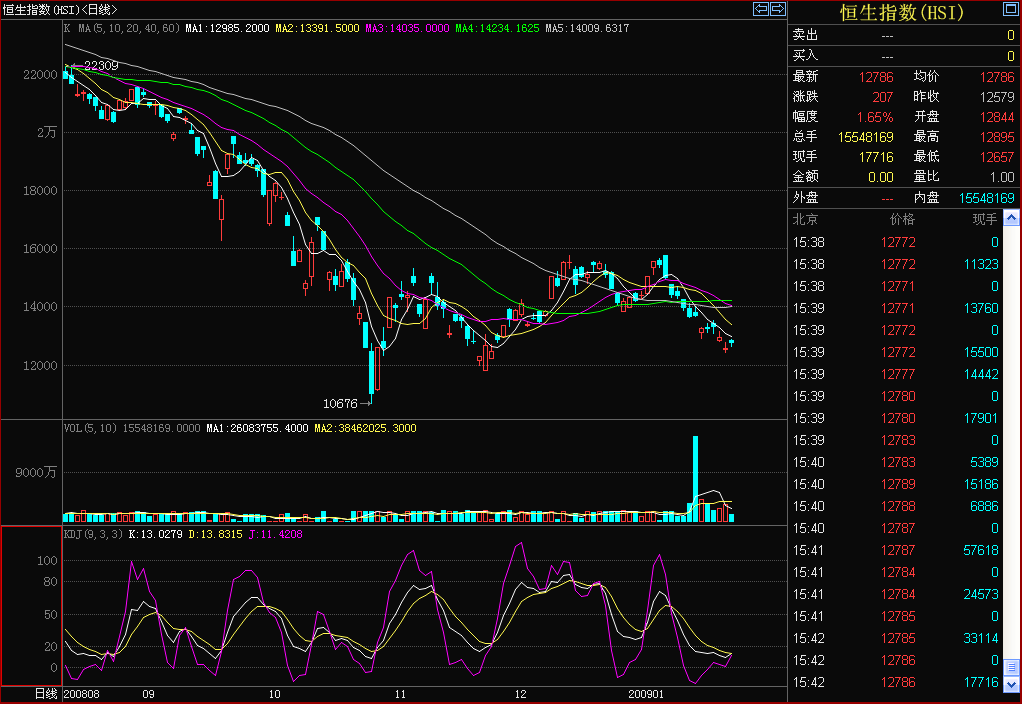
Task: Click the 10676 low price marker
Action: pyautogui.click(x=340, y=403)
